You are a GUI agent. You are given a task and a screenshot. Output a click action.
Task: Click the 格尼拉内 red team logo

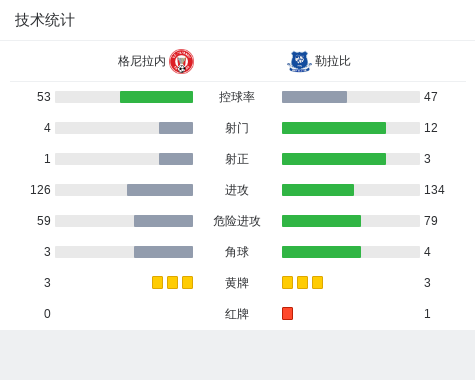coord(181,61)
